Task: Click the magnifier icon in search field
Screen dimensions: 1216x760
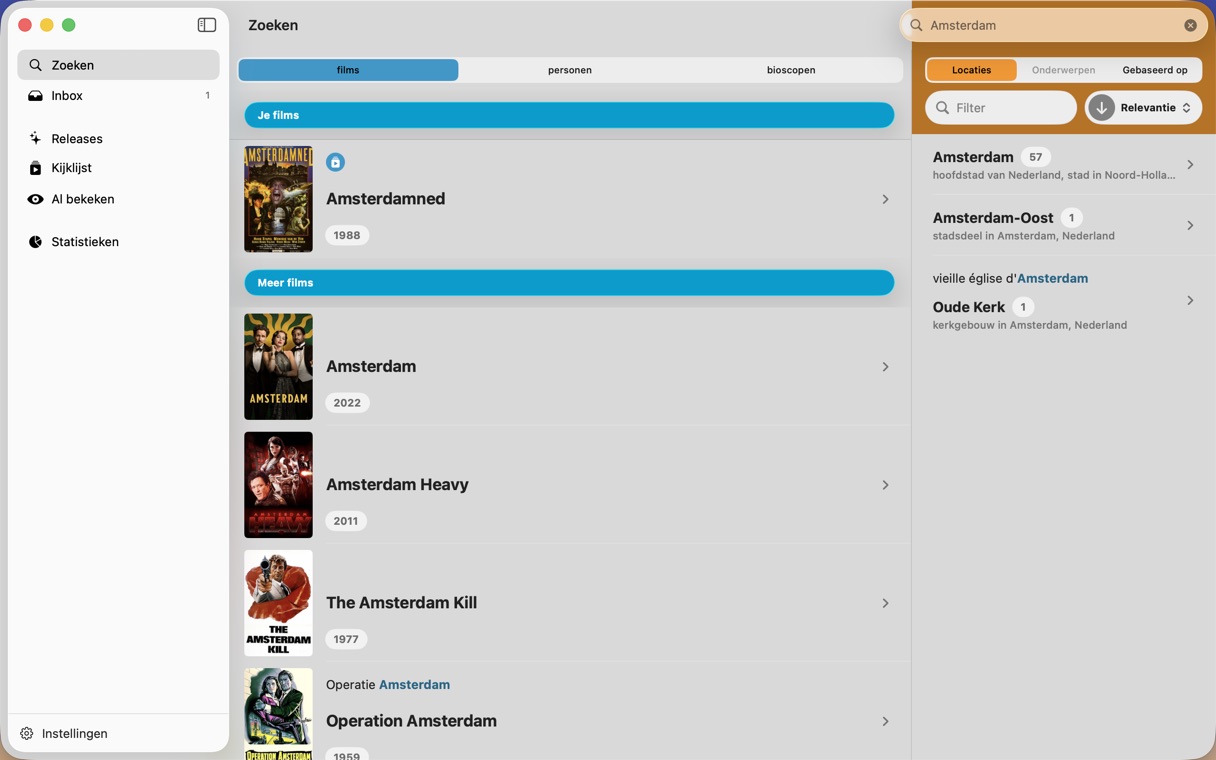Action: [916, 26]
